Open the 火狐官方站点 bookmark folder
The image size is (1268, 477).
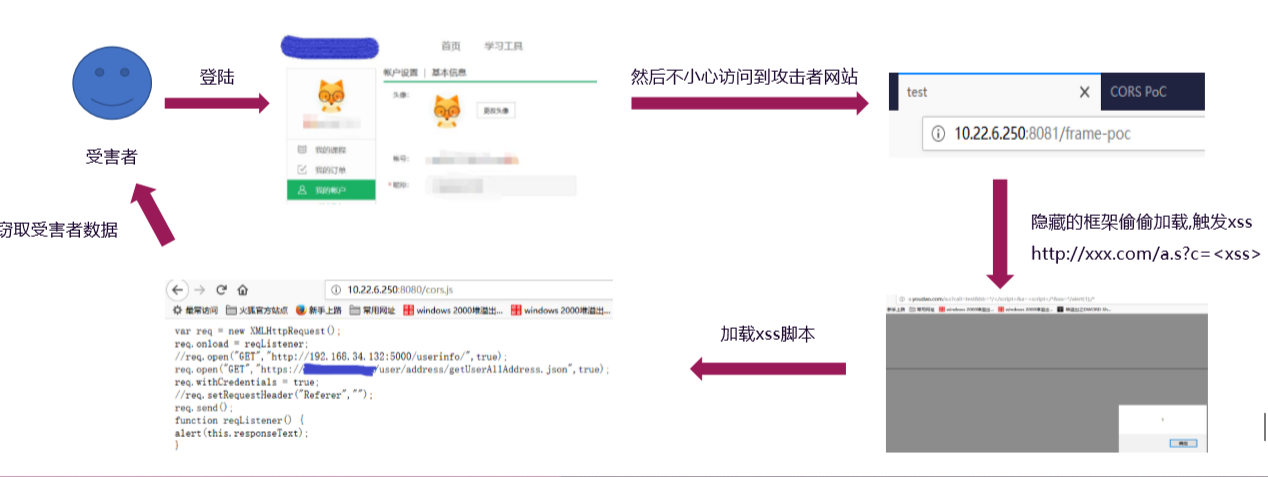pos(257,311)
